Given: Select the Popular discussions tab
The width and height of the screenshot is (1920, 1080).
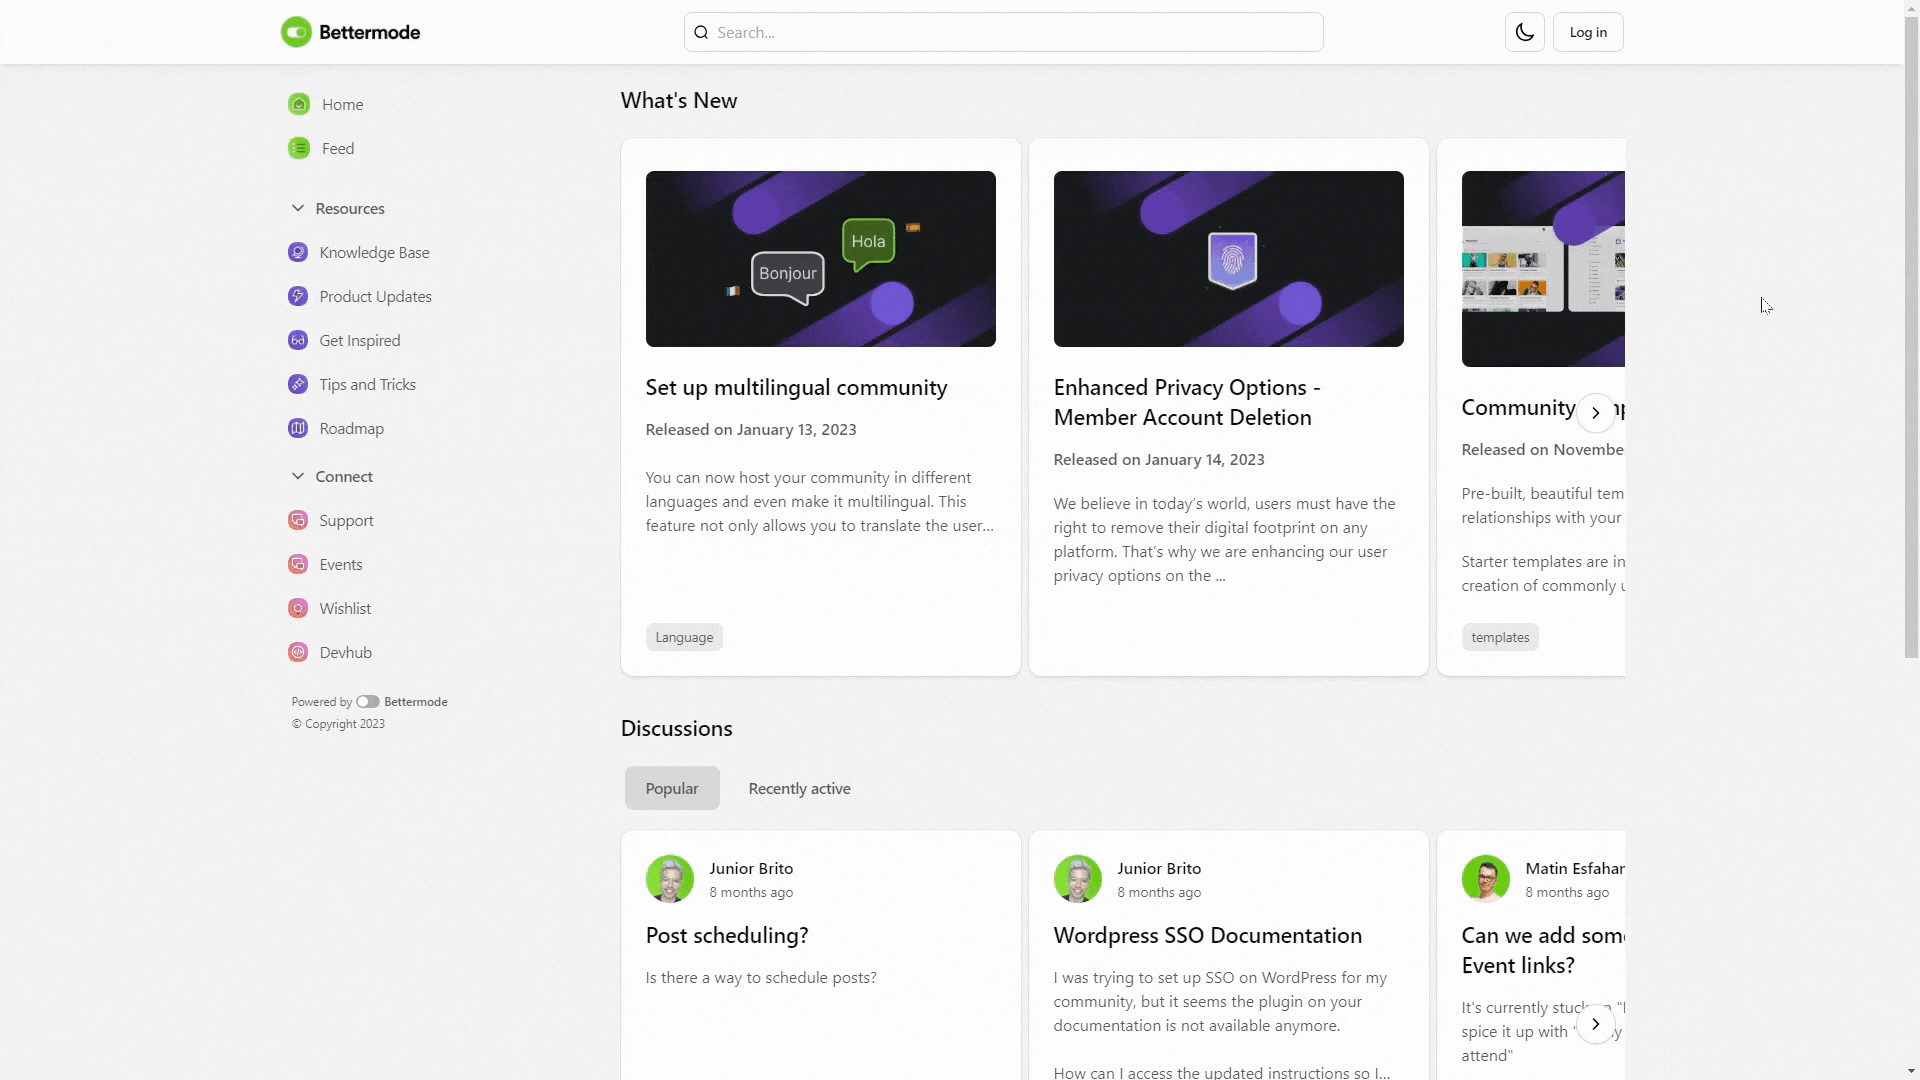Looking at the screenshot, I should pyautogui.click(x=671, y=788).
